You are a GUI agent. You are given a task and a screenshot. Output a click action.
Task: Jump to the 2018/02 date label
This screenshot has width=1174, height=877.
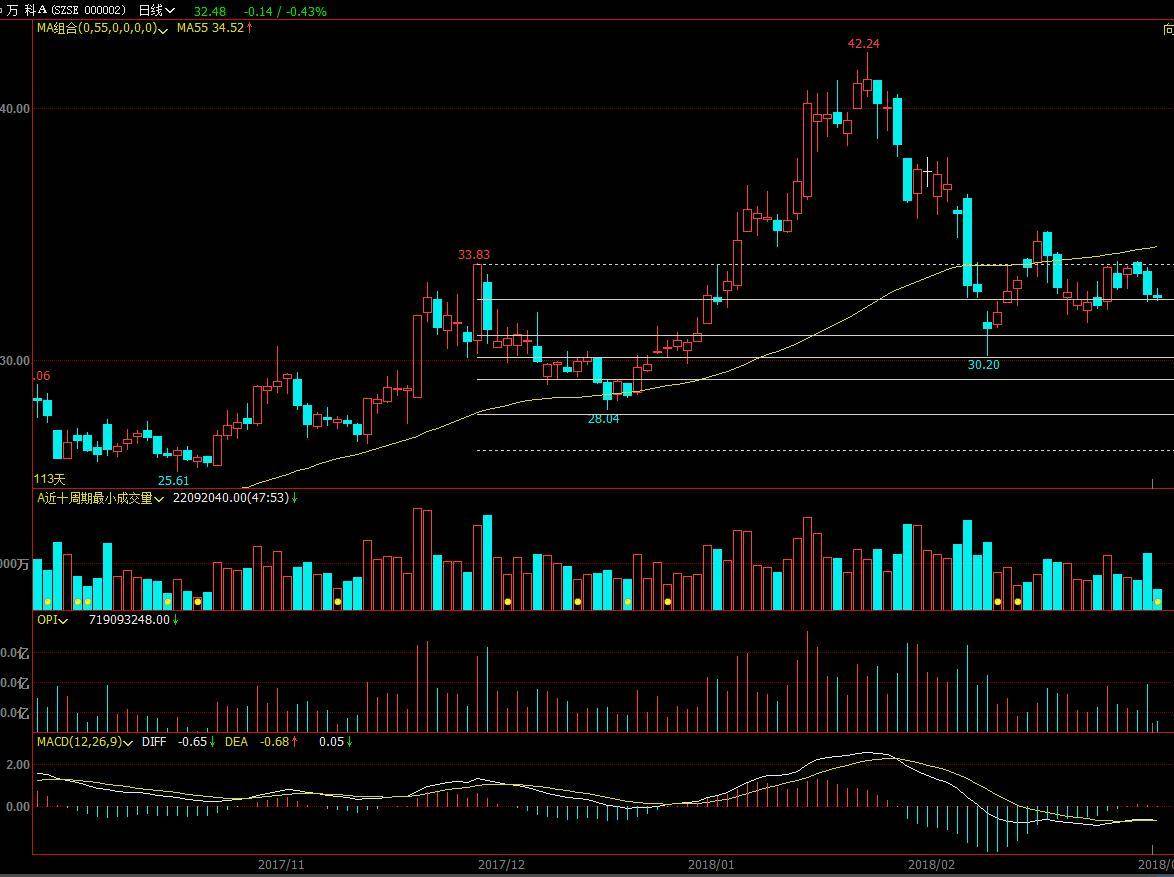coord(931,864)
